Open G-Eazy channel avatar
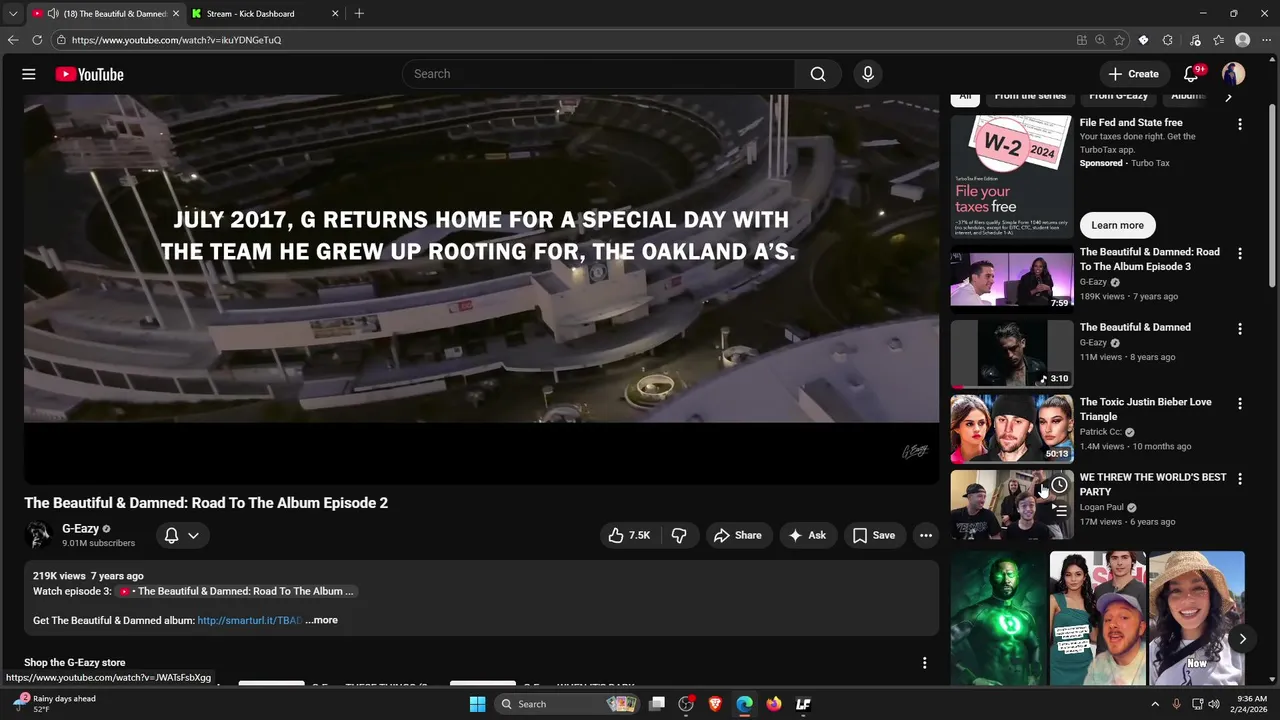The width and height of the screenshot is (1280, 720). (x=39, y=535)
